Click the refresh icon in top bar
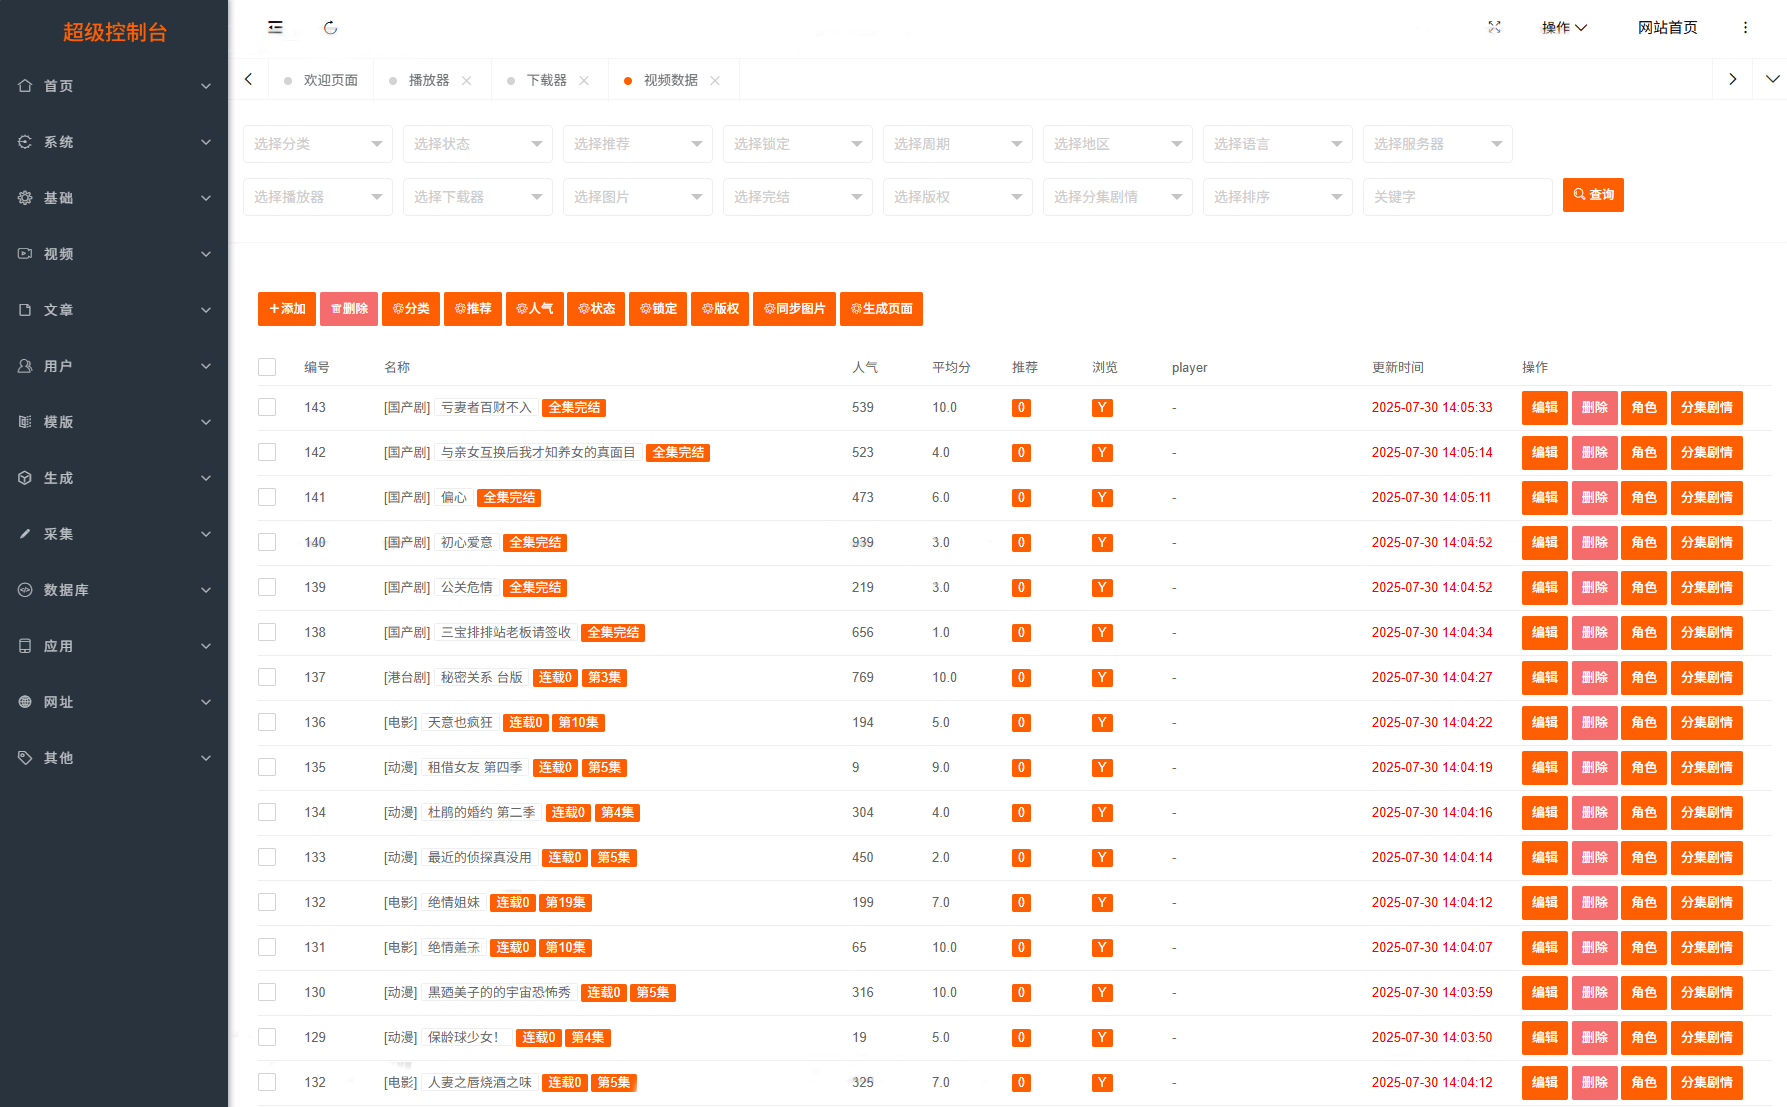The width and height of the screenshot is (1787, 1107). pos(330,28)
